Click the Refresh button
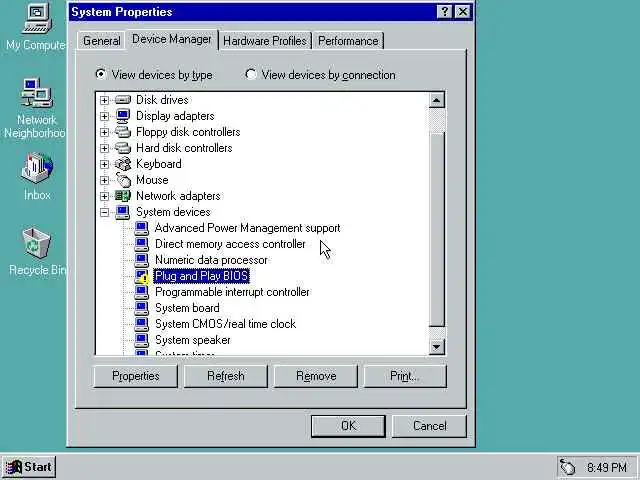 click(x=226, y=376)
